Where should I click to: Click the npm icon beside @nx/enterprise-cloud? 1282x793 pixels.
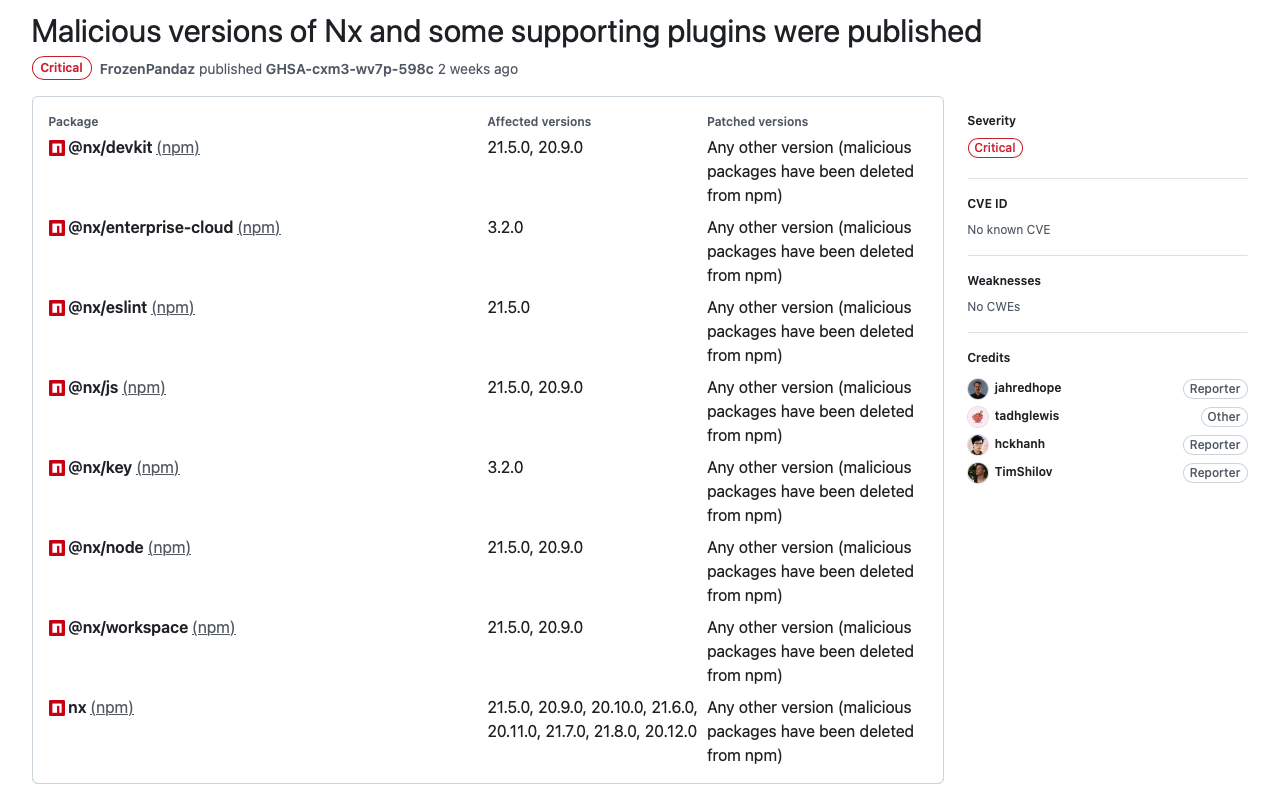click(x=57, y=228)
